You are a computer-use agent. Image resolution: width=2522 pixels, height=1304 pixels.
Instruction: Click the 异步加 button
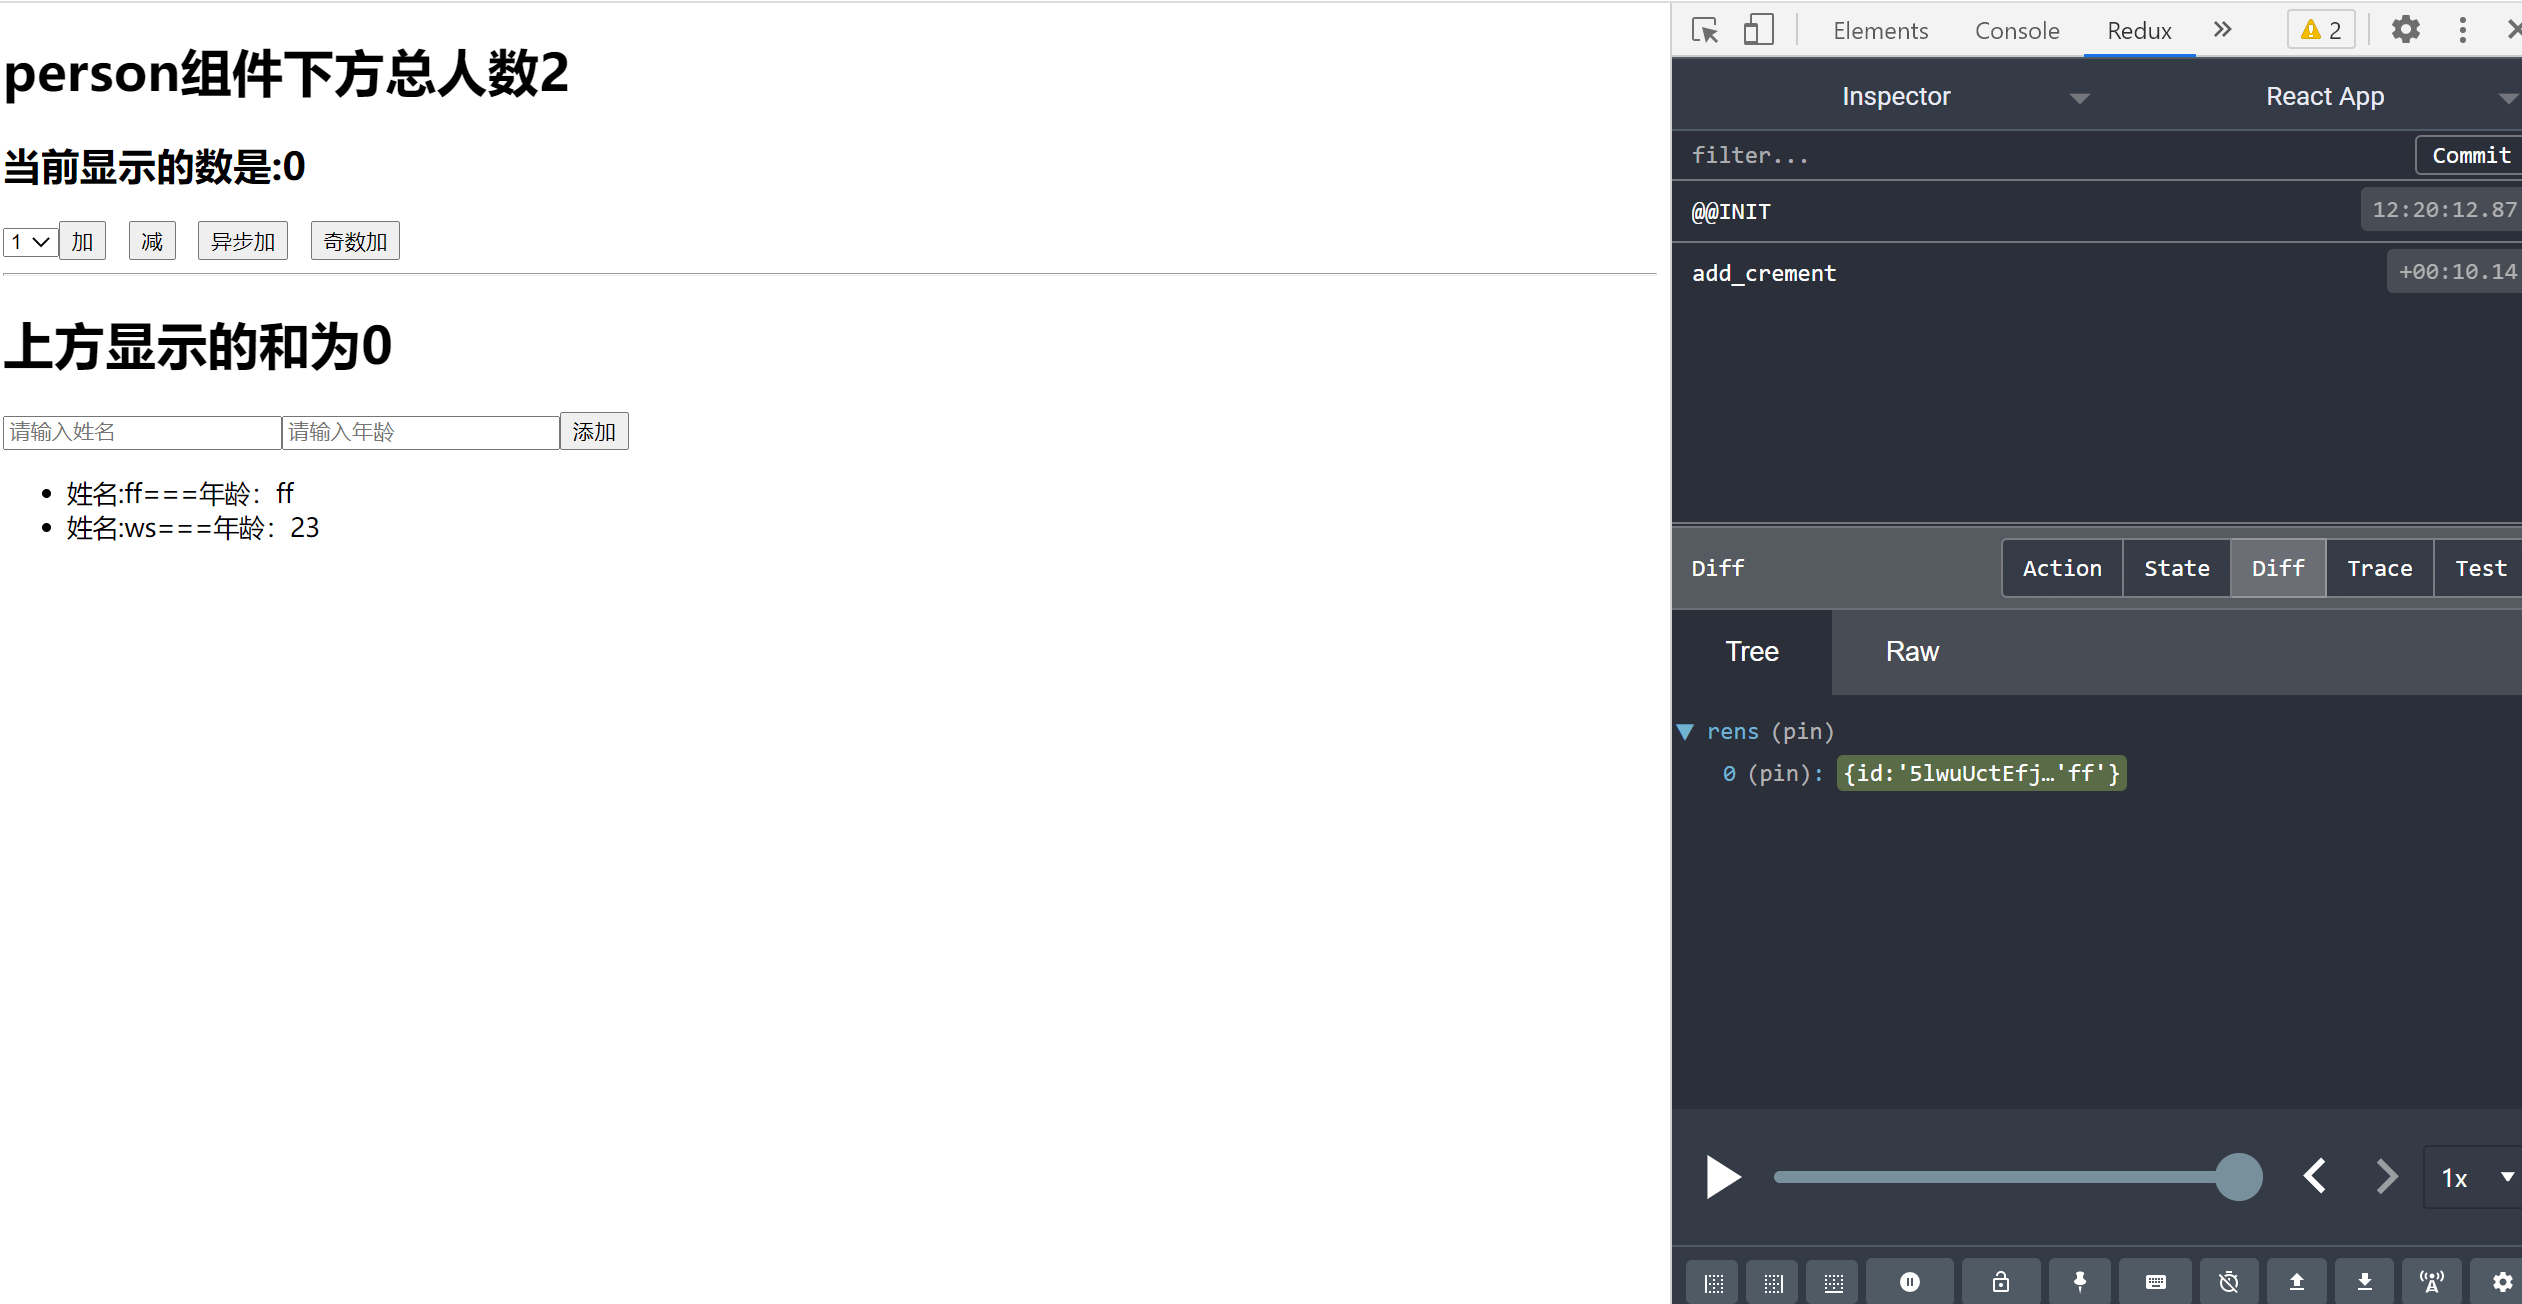click(x=243, y=241)
